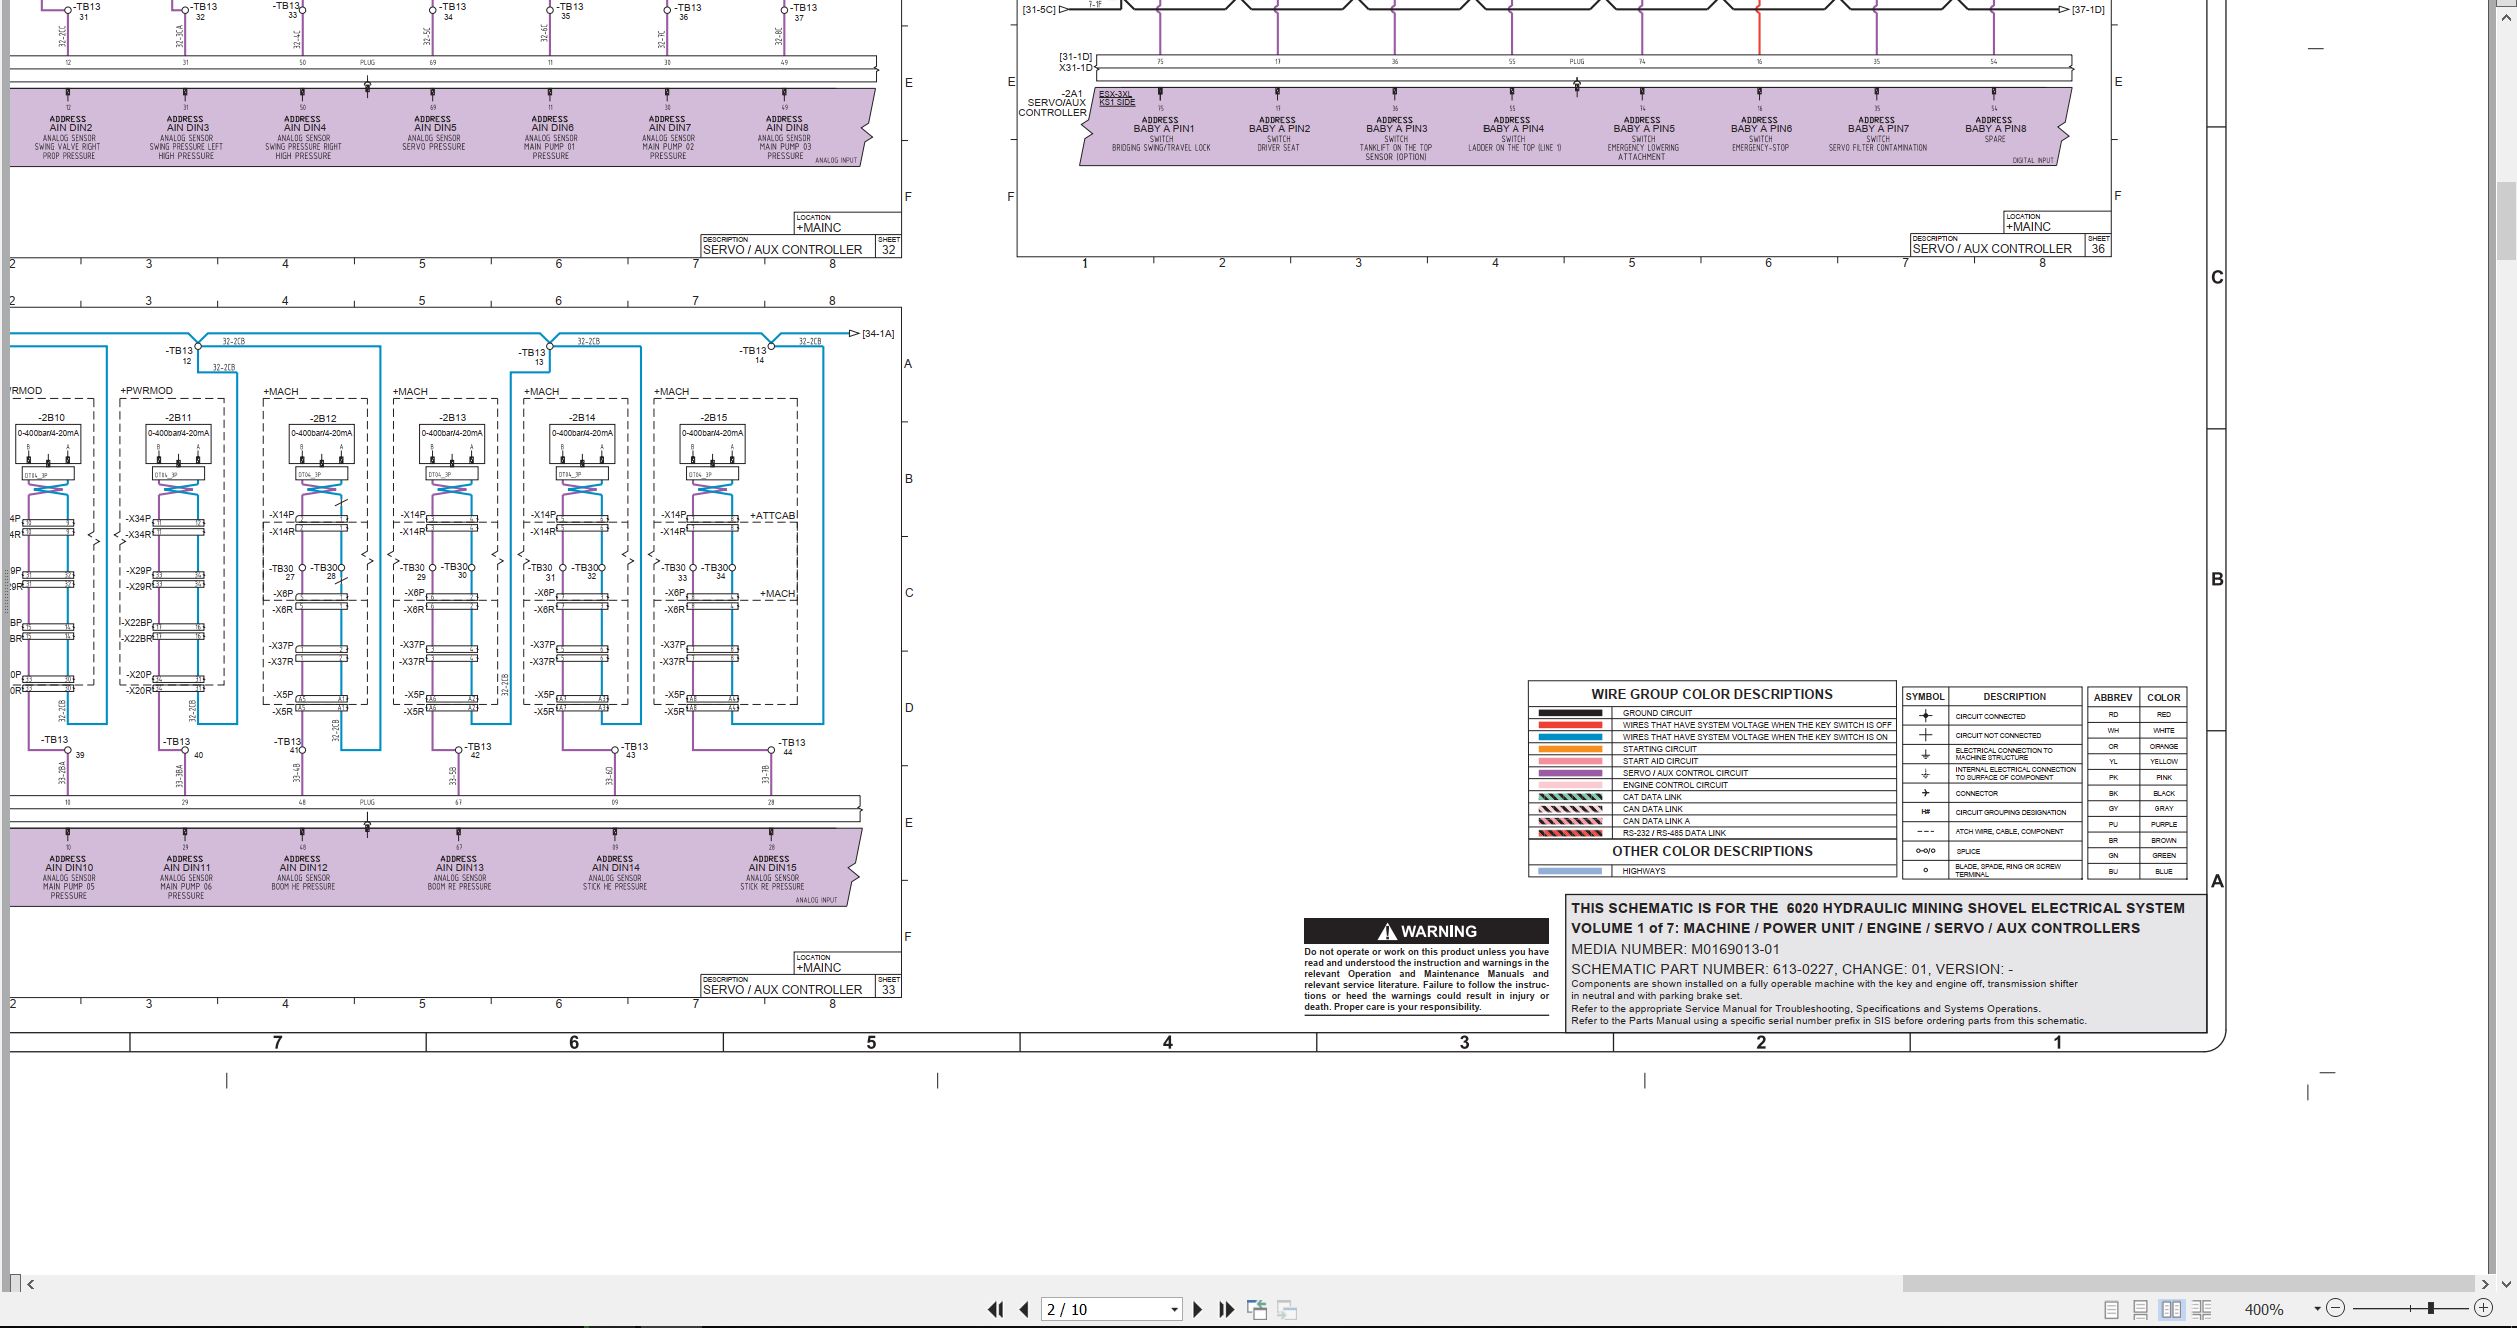This screenshot has width=2517, height=1328.
Task: Click the OTHER COLOR DESCRIPTIONS heading
Action: (1712, 851)
